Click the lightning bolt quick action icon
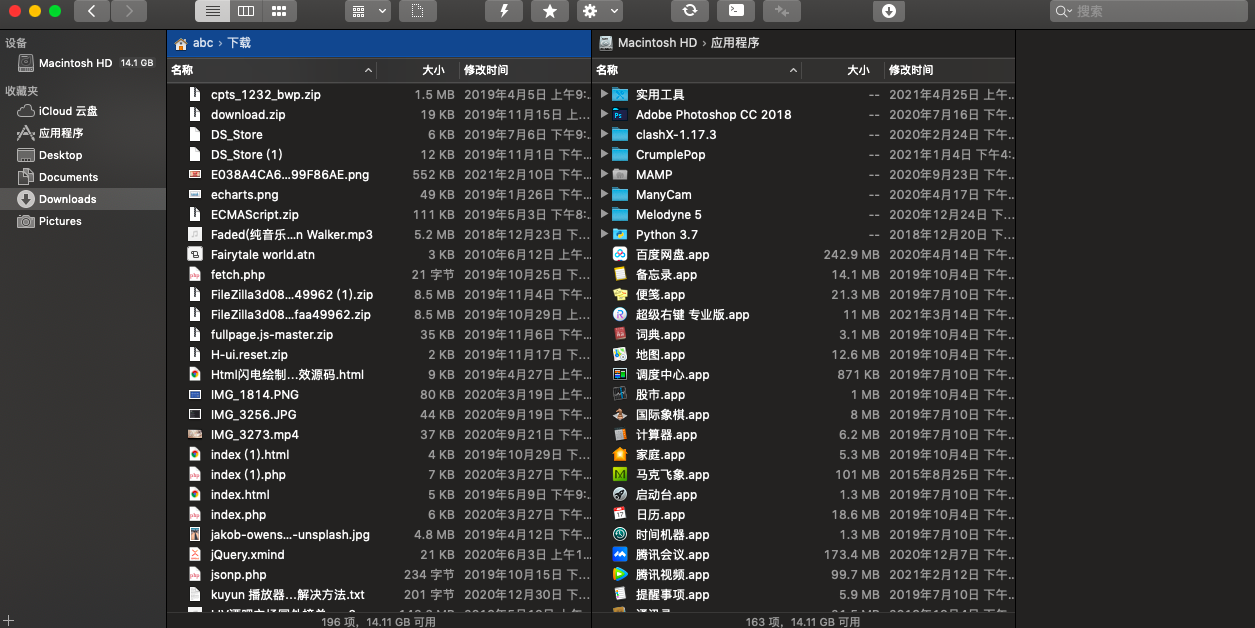 click(504, 11)
